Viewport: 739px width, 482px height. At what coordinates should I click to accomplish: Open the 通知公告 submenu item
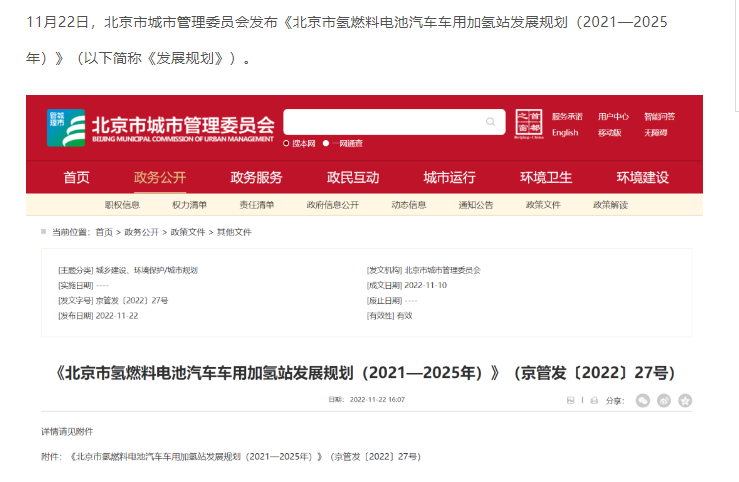[x=476, y=205]
